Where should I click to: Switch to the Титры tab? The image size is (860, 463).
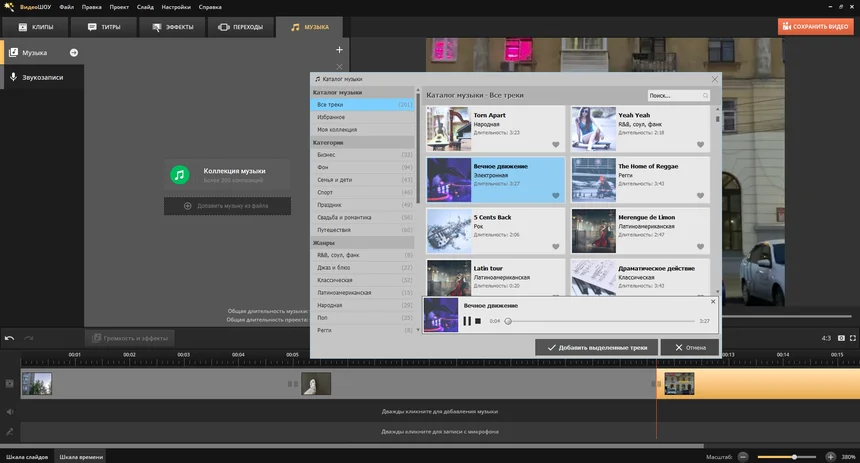104,27
